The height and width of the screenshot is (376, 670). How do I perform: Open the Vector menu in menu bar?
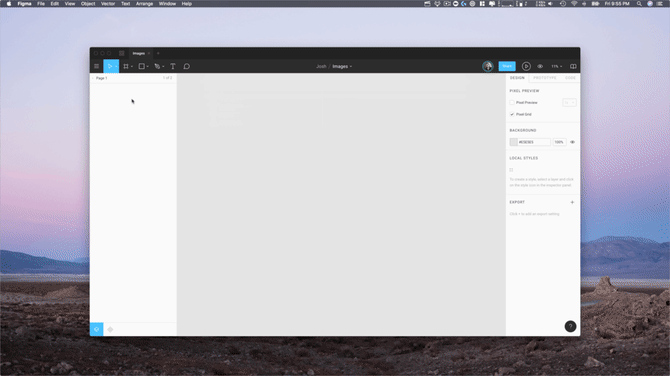click(x=108, y=3)
